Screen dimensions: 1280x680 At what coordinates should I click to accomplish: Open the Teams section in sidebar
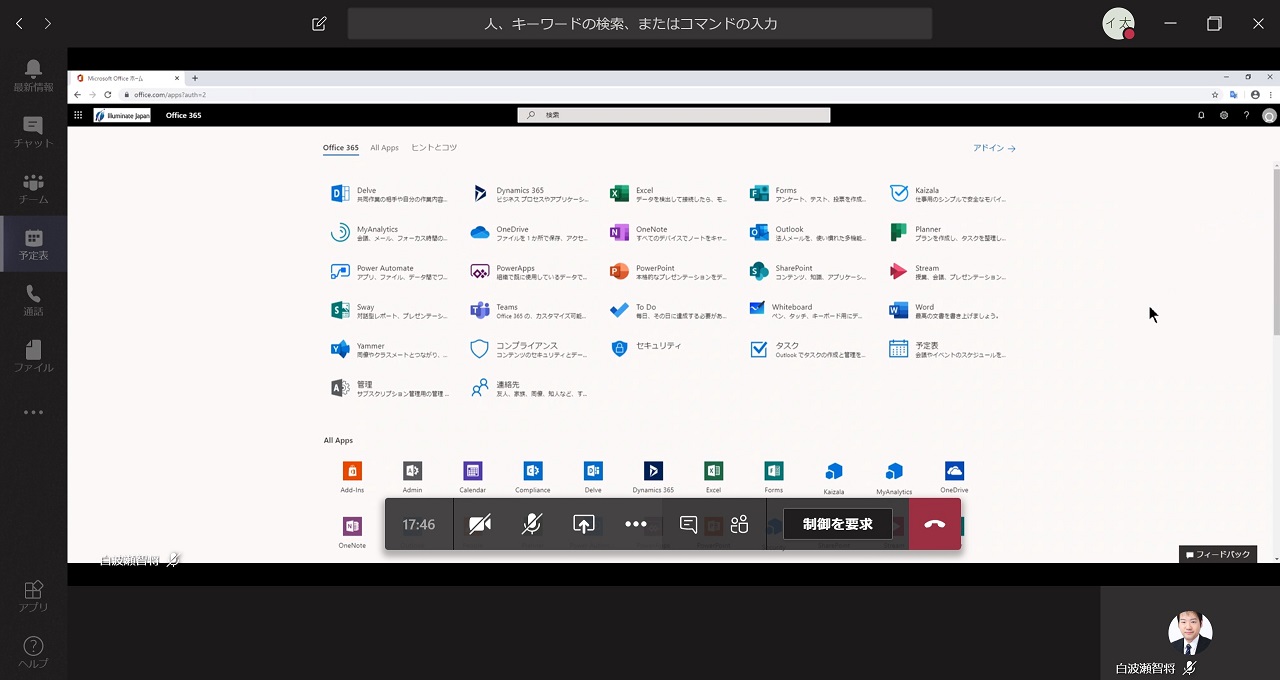33,188
